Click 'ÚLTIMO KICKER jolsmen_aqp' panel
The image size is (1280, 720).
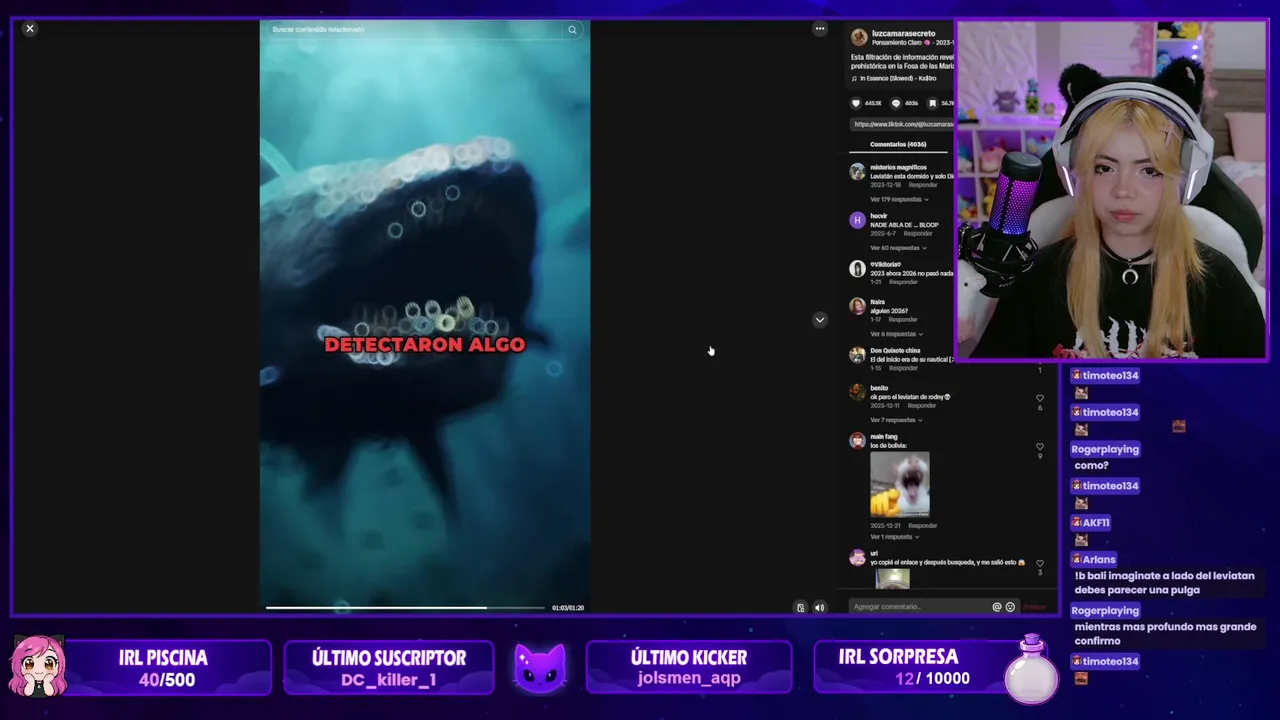click(x=689, y=668)
